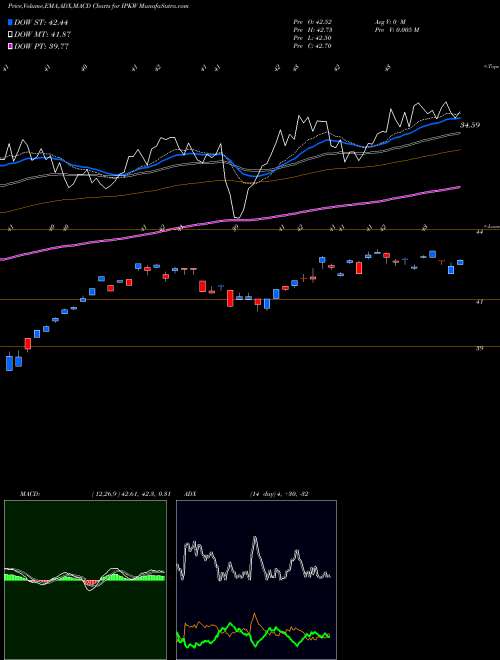Click the last blue candlestick on price chart
Viewport: 500px width, 660px height.
click(460, 262)
